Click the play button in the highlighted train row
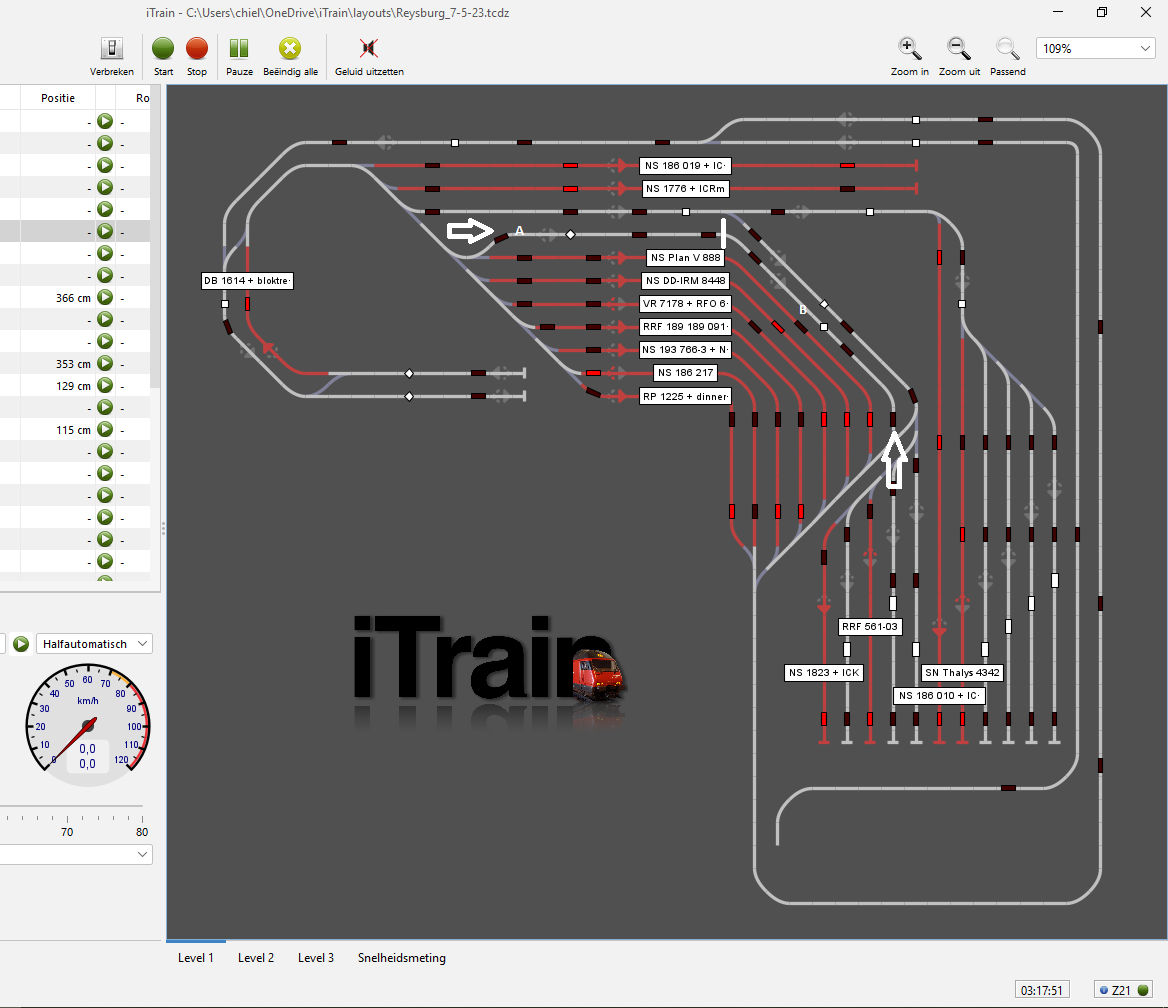This screenshot has width=1168, height=1008. [105, 231]
